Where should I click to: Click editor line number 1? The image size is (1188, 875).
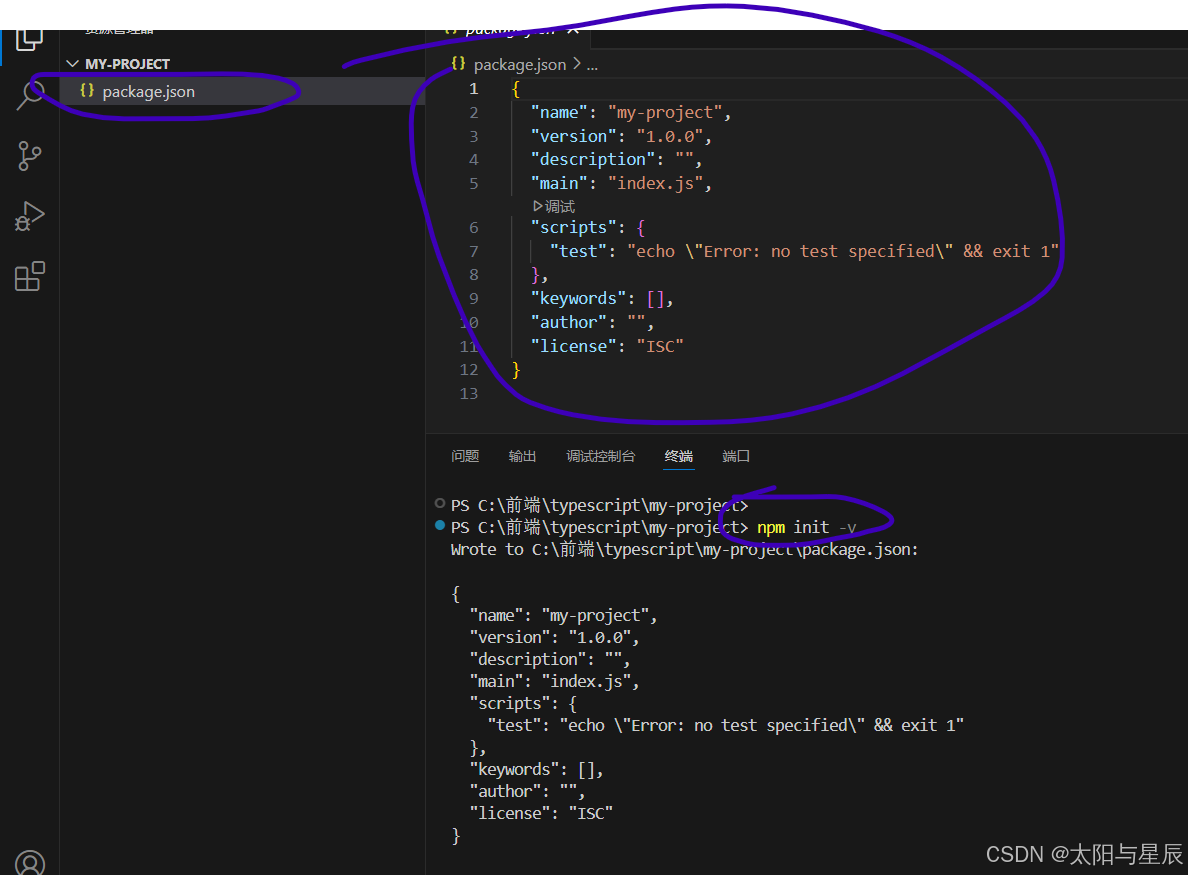click(474, 89)
